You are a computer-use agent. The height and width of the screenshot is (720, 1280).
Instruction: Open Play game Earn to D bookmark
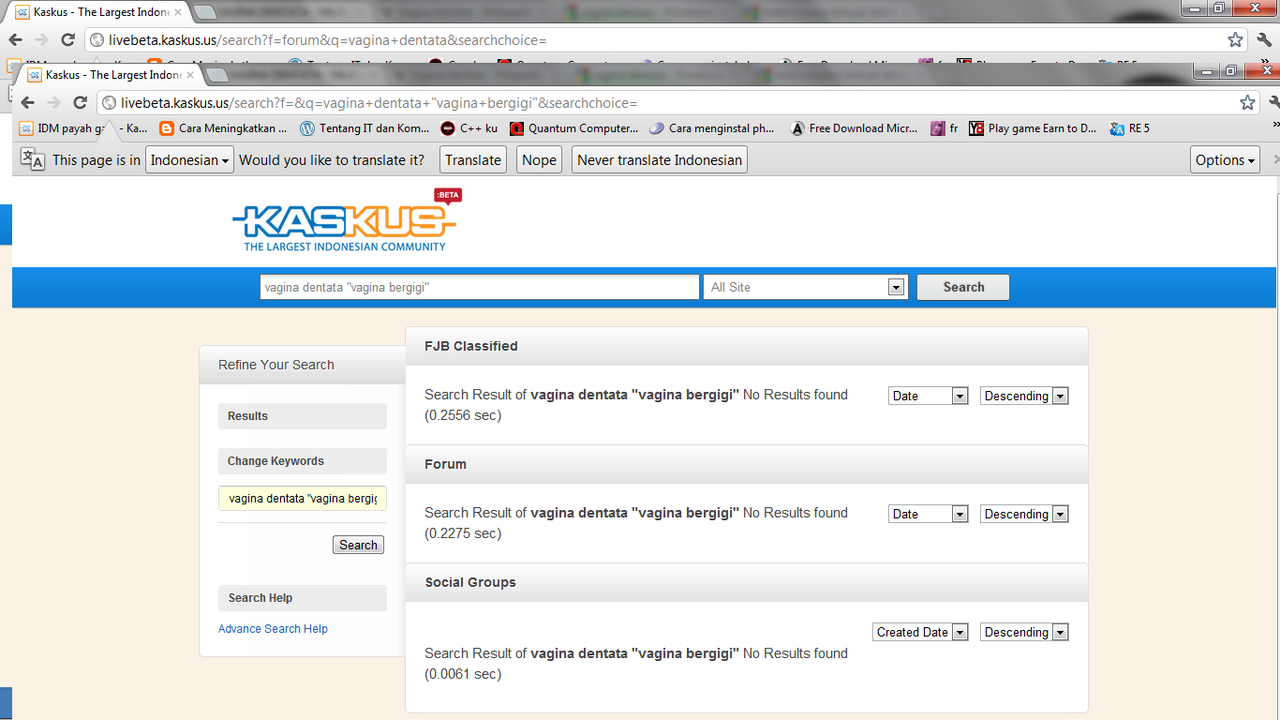click(1033, 128)
